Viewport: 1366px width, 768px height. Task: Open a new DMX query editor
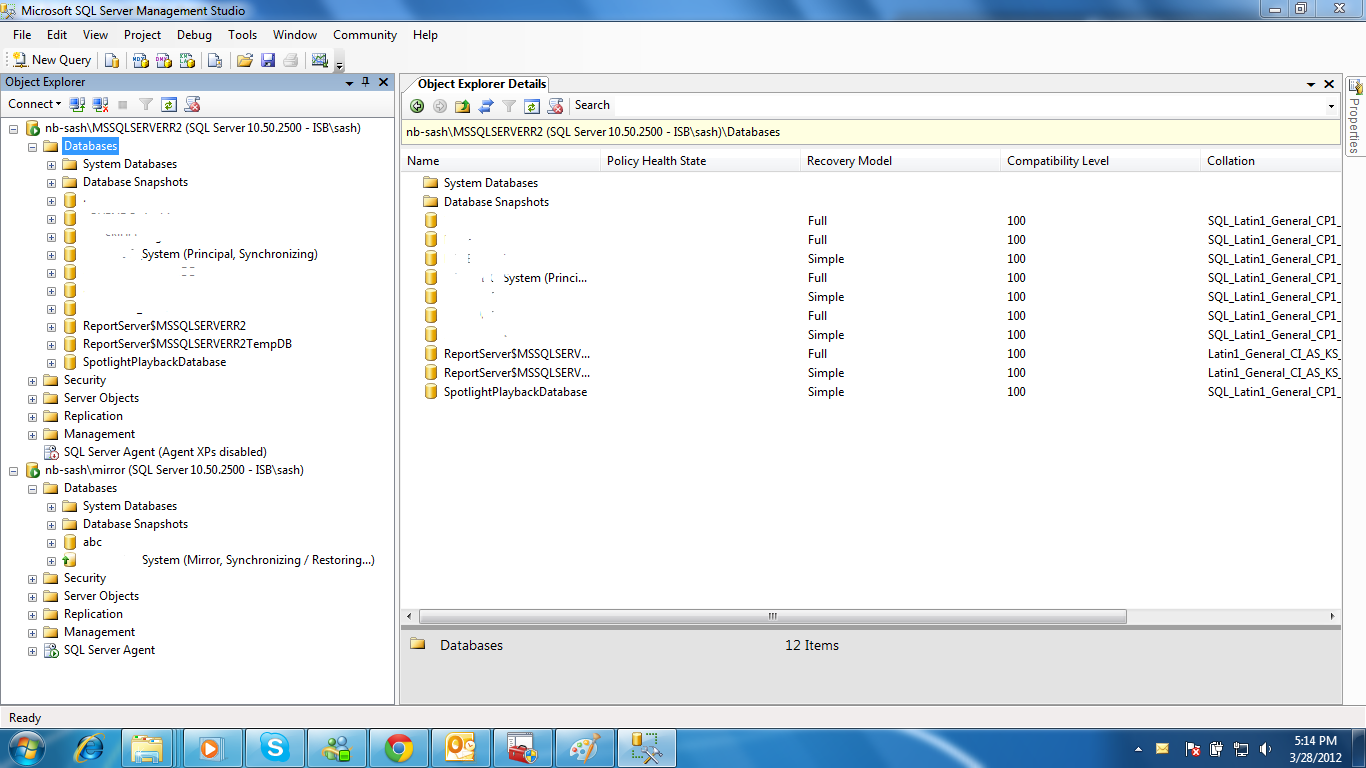(x=164, y=60)
